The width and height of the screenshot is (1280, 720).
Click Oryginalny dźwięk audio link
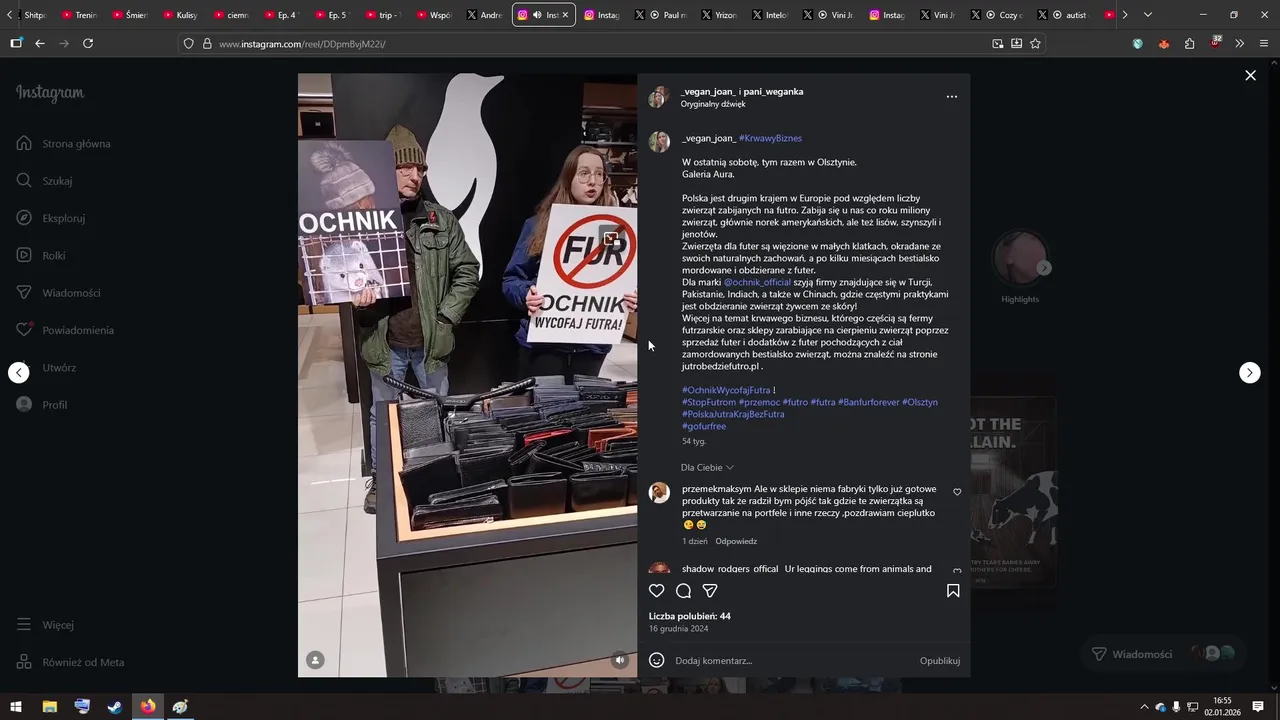tap(713, 104)
